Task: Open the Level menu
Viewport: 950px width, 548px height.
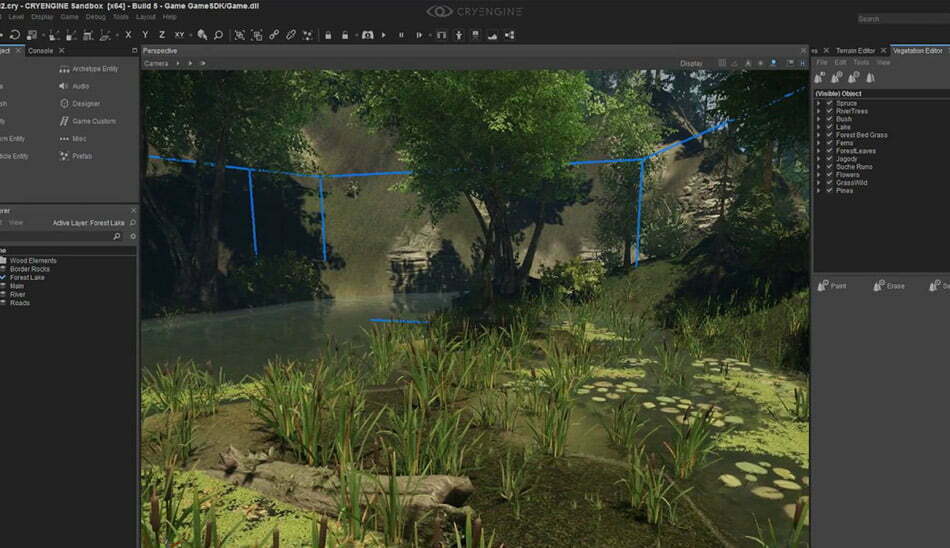Action: coord(16,17)
